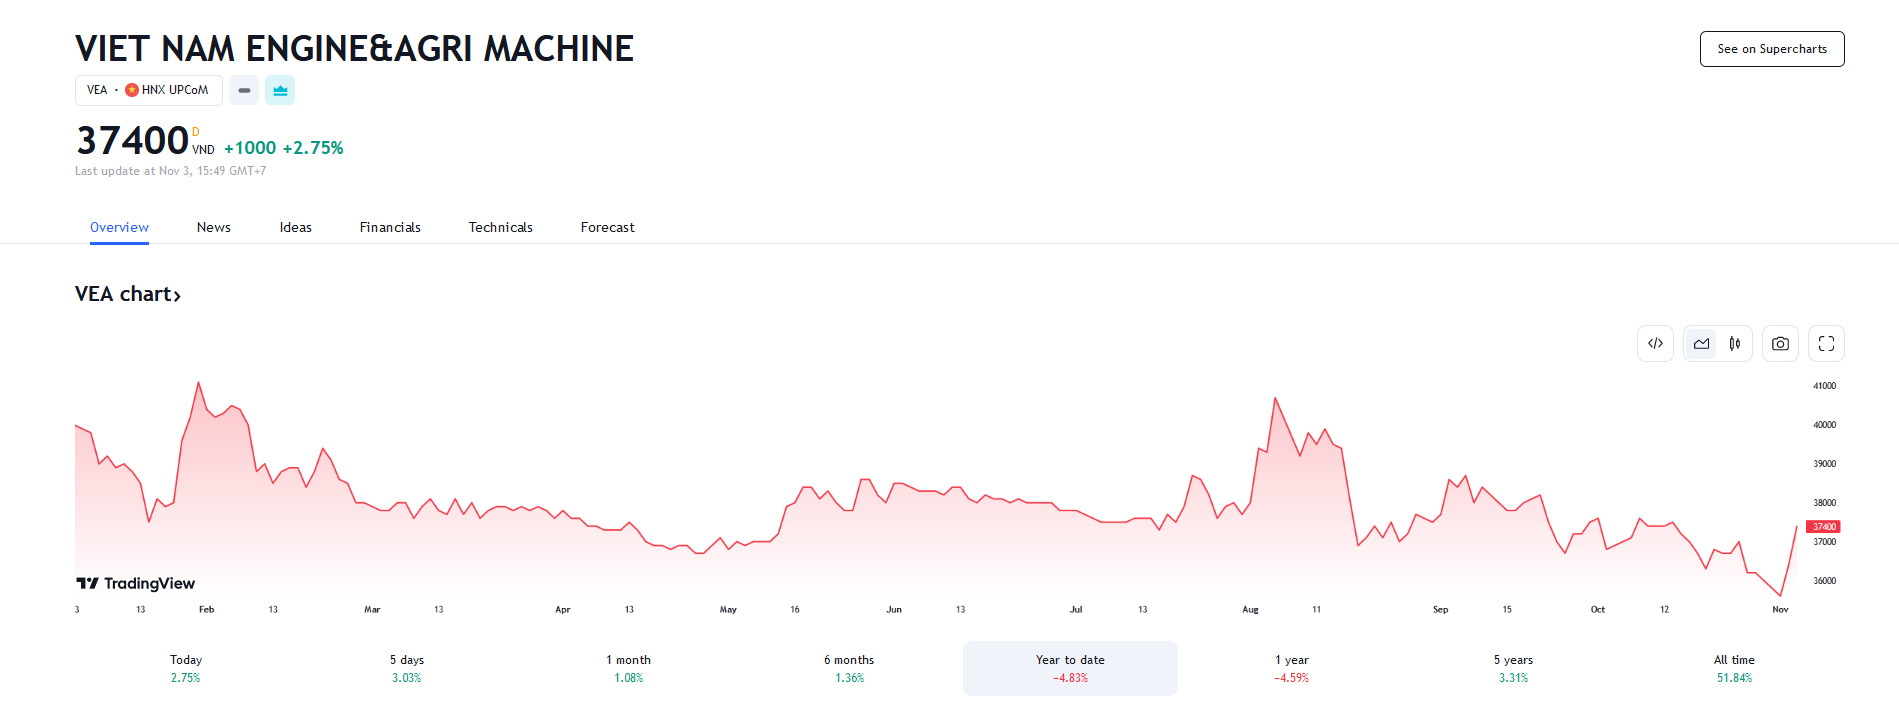Click the Aug date axis label
The image size is (1899, 727).
1250,609
